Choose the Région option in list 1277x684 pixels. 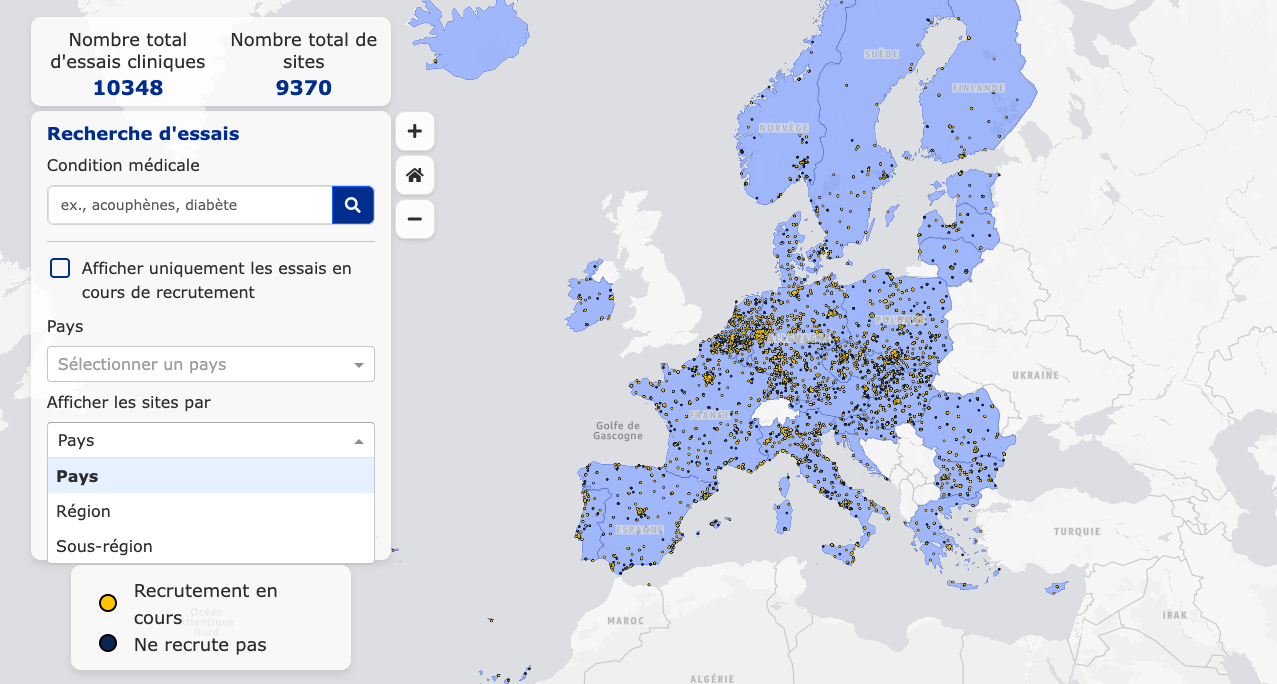[x=211, y=511]
